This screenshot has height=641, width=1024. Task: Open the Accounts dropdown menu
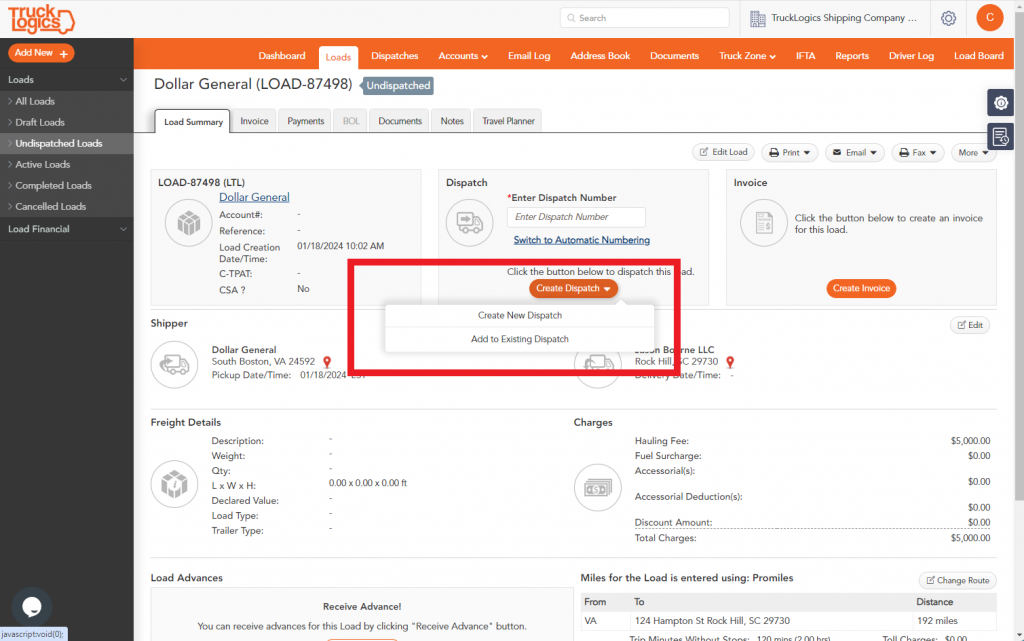point(463,56)
